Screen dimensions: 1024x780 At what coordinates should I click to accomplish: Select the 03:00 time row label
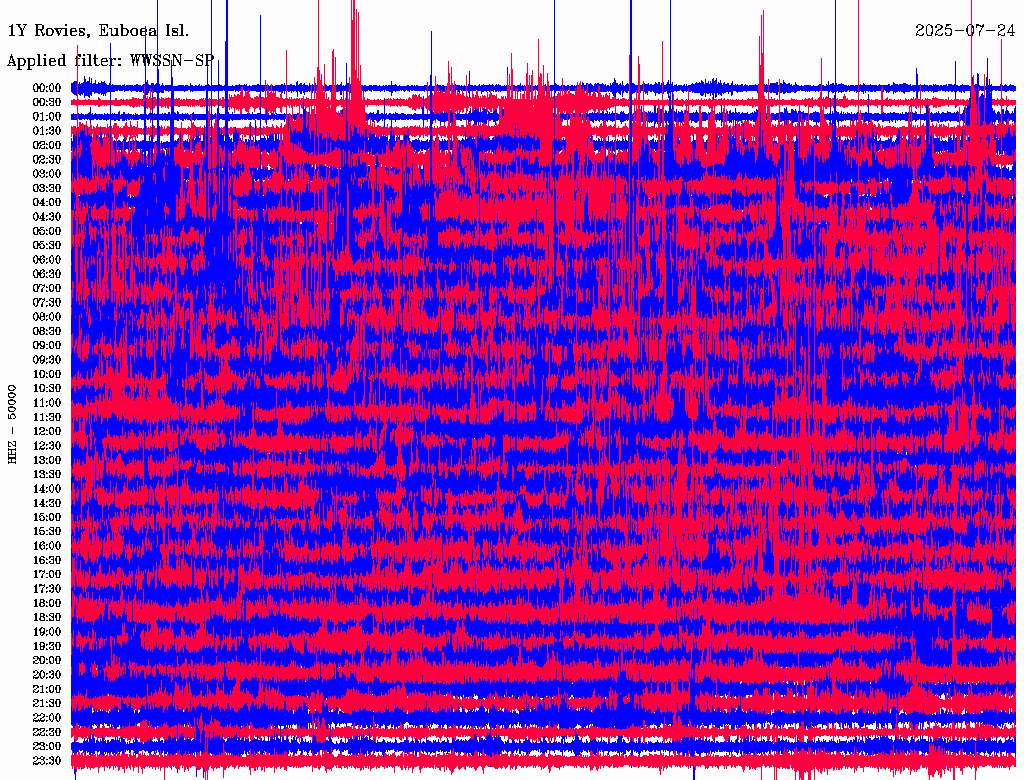(x=47, y=174)
